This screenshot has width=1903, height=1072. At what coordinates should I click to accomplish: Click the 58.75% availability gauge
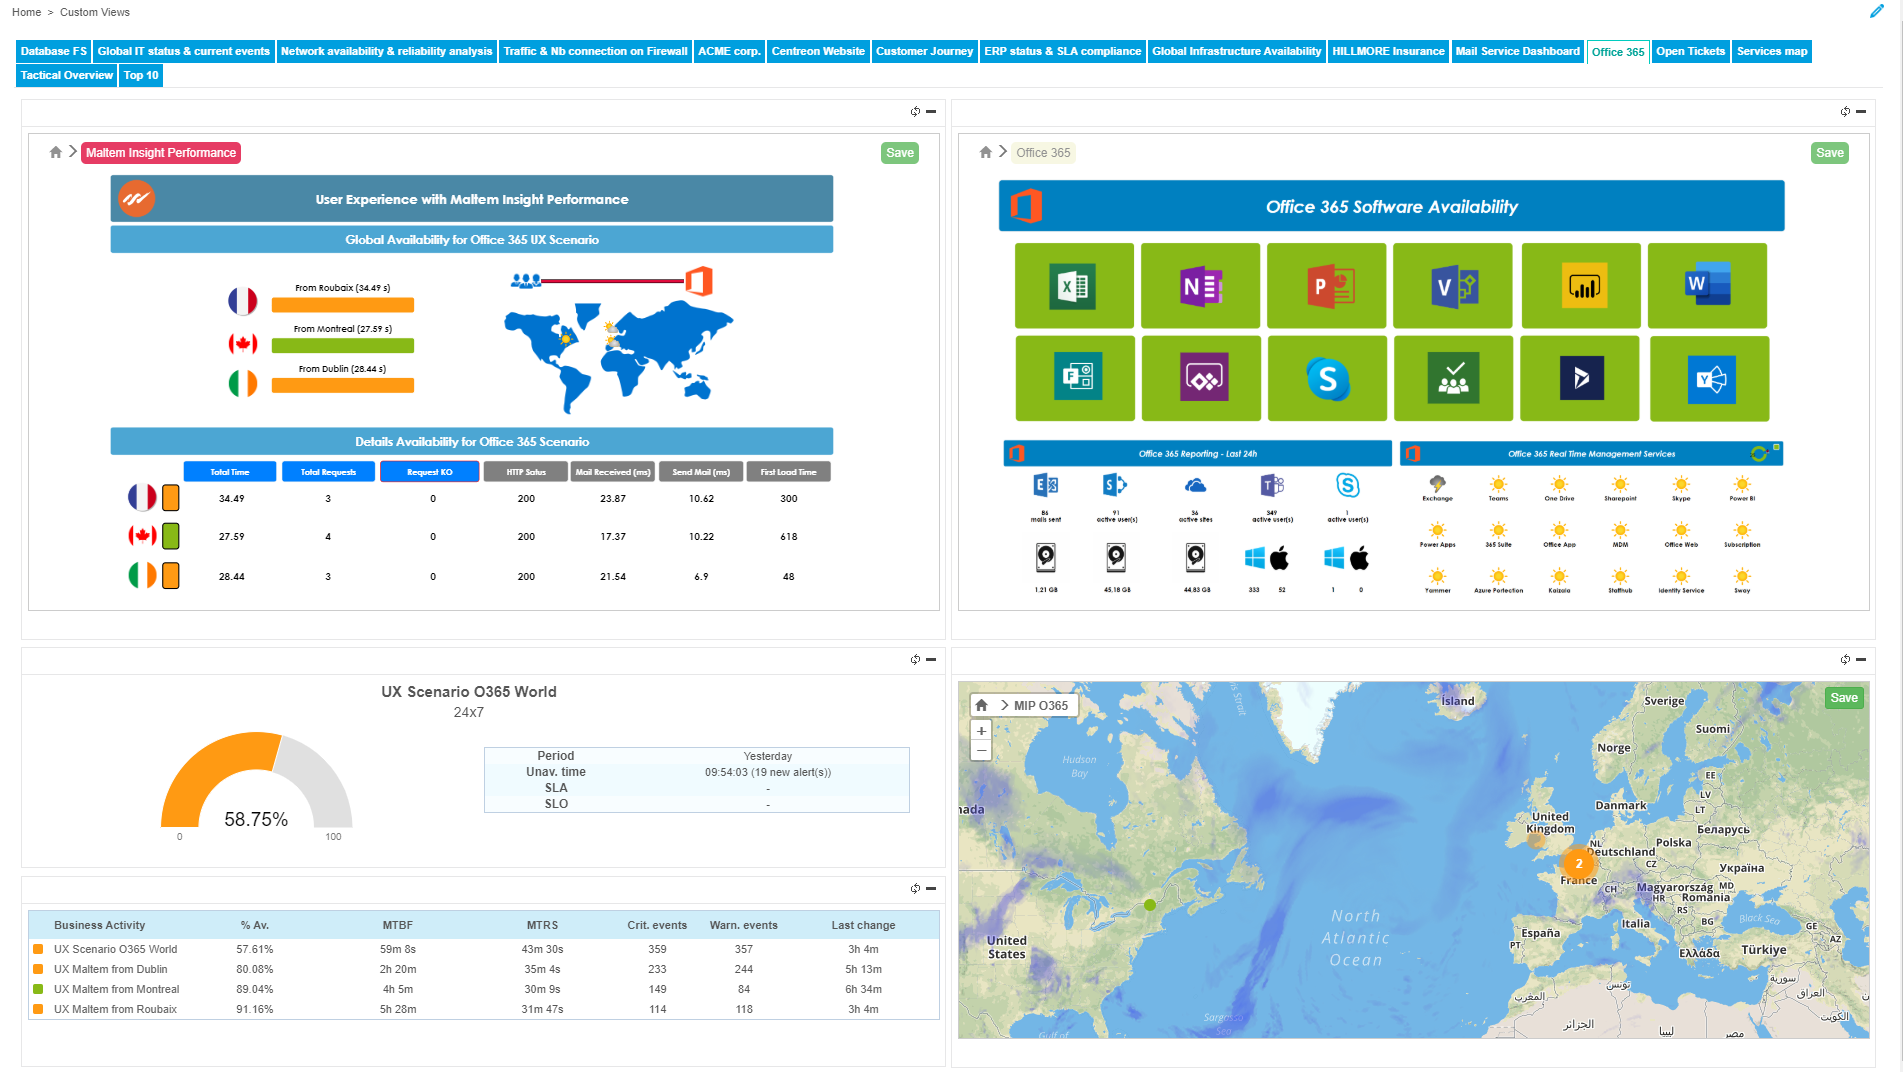256,781
